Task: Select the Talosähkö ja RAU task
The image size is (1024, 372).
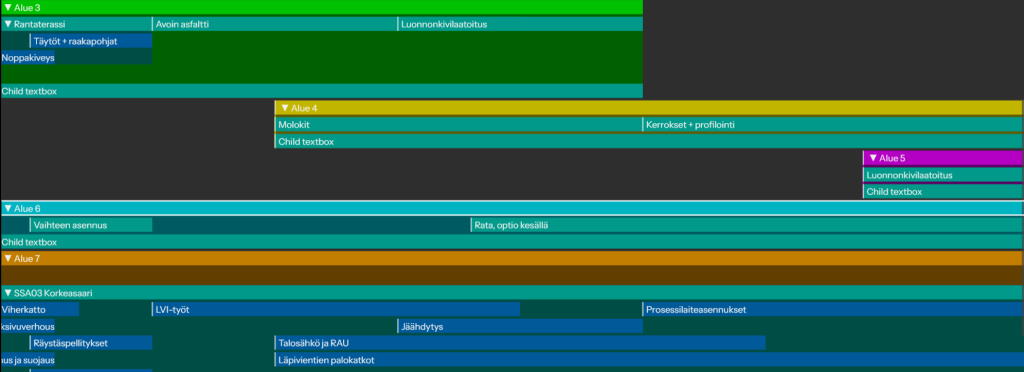Action: tap(520, 343)
